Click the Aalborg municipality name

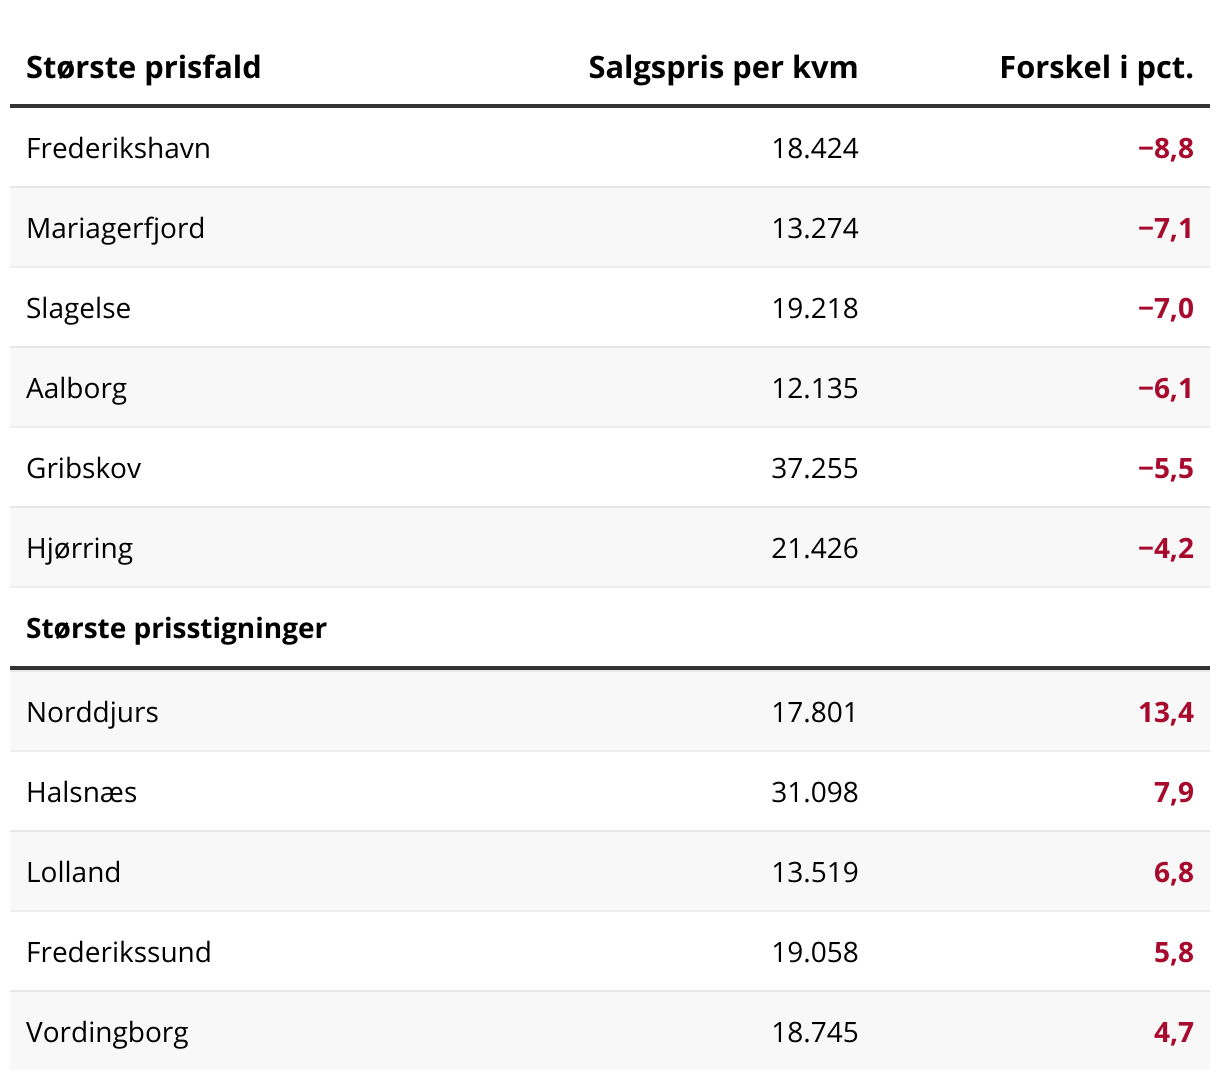(x=76, y=388)
